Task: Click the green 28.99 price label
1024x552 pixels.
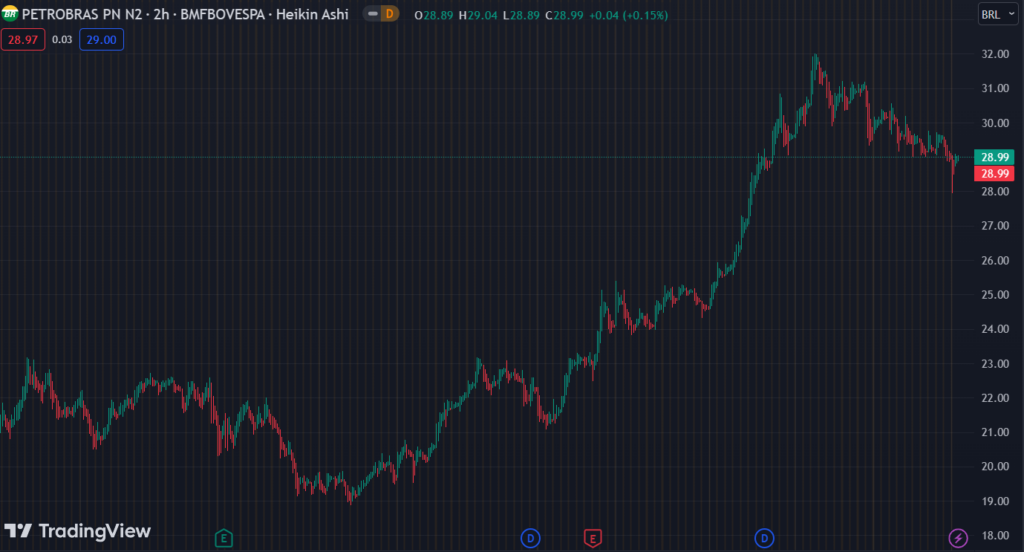Action: 994,157
